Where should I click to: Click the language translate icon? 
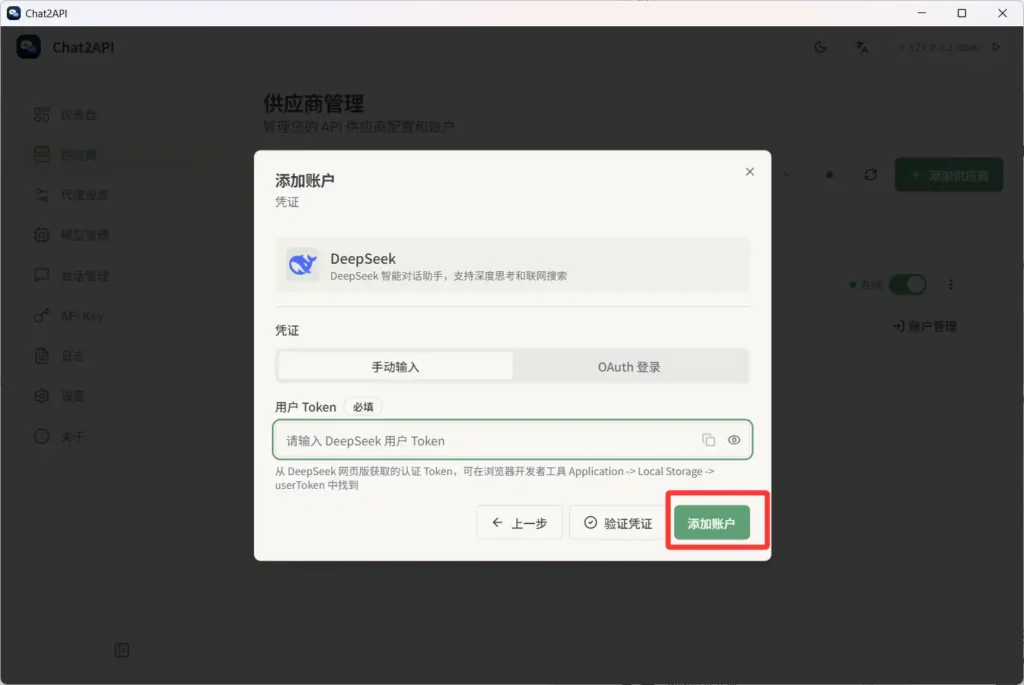(x=862, y=47)
